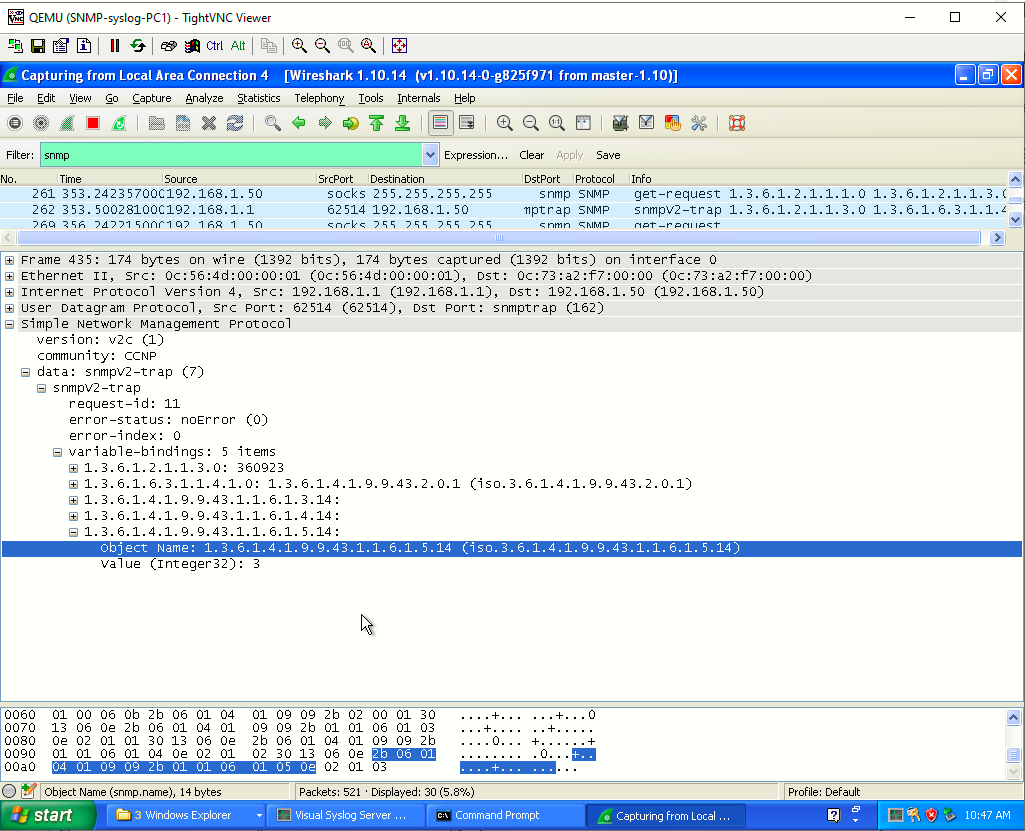1025x831 pixels.
Task: Click the packet list horizontal scrollbar
Action: pyautogui.click(x=499, y=237)
